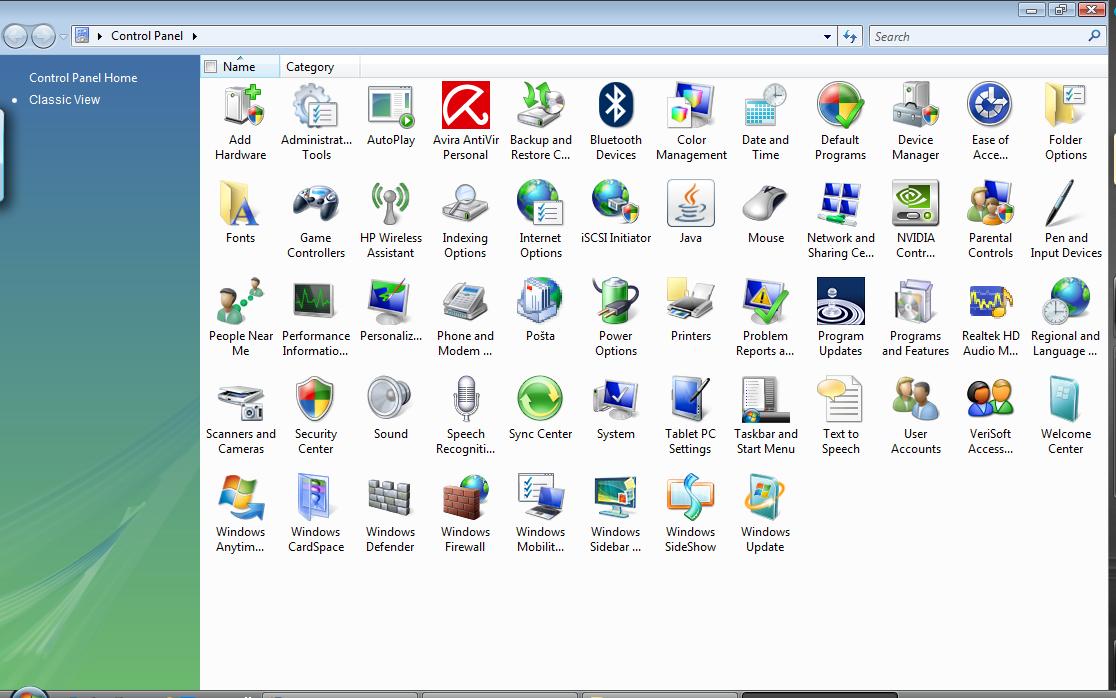
Task: Launch the Java control panel
Action: (690, 205)
